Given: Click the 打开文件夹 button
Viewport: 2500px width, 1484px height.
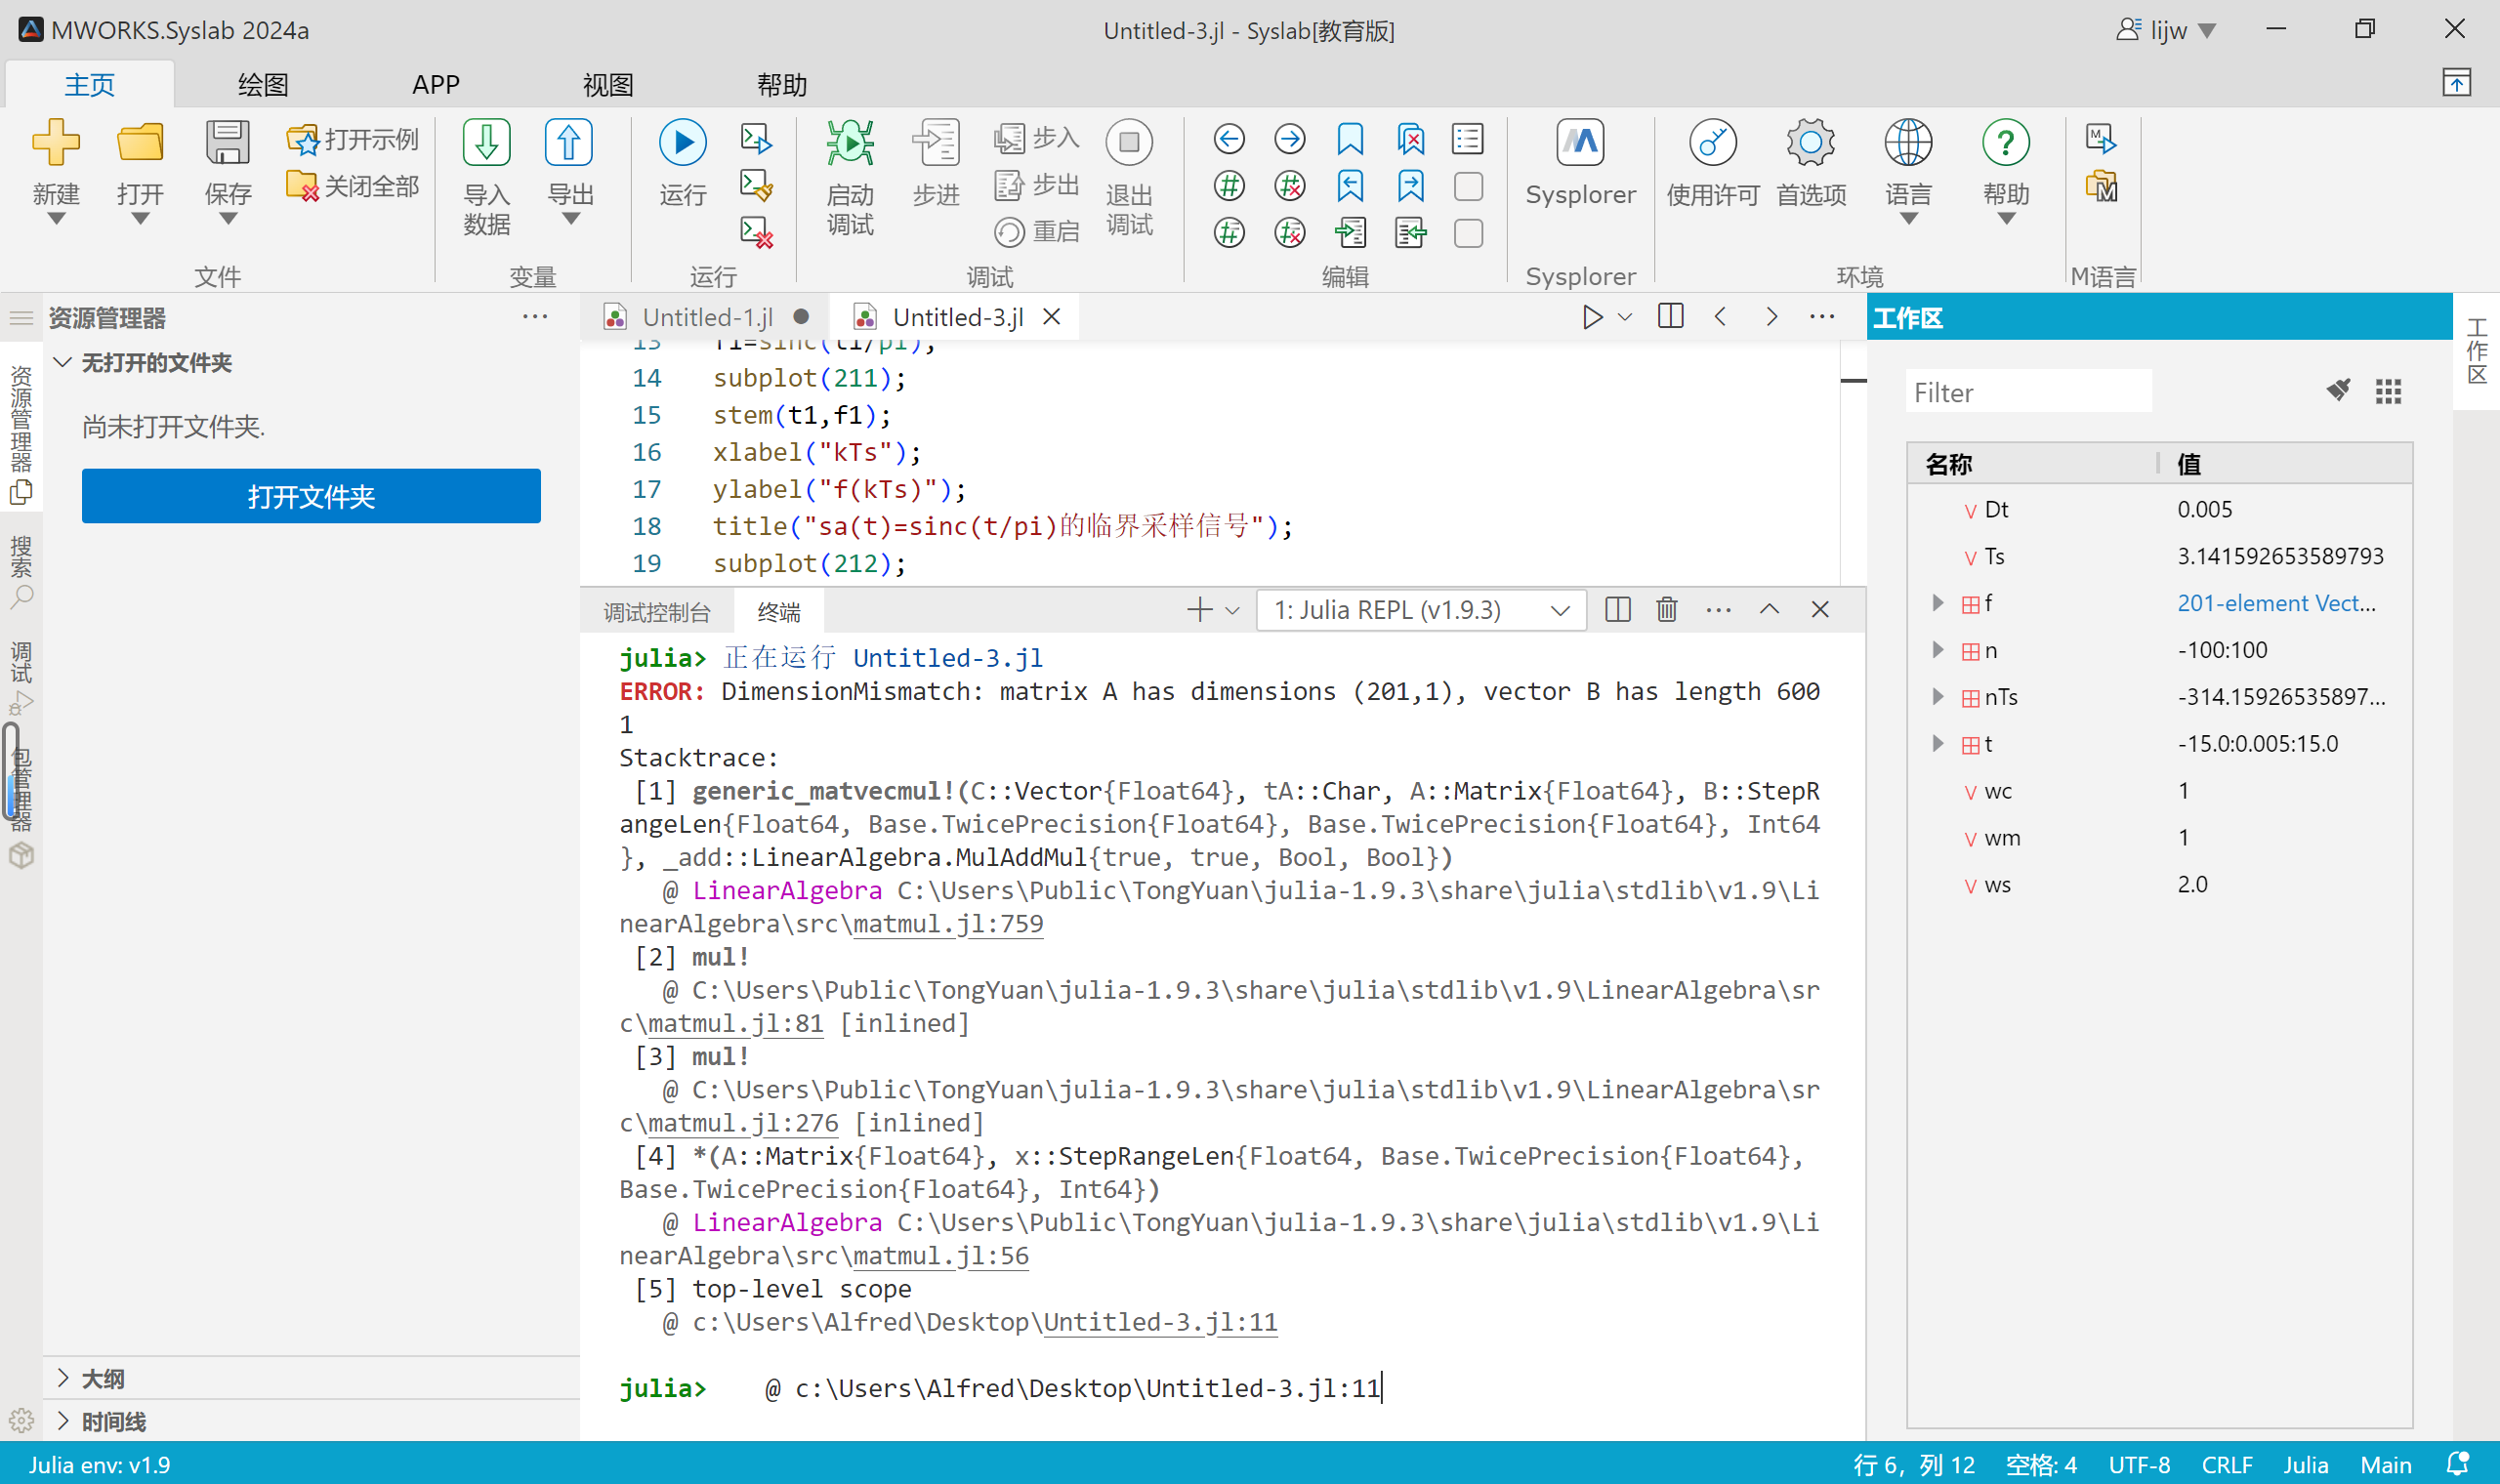Looking at the screenshot, I should coord(311,496).
